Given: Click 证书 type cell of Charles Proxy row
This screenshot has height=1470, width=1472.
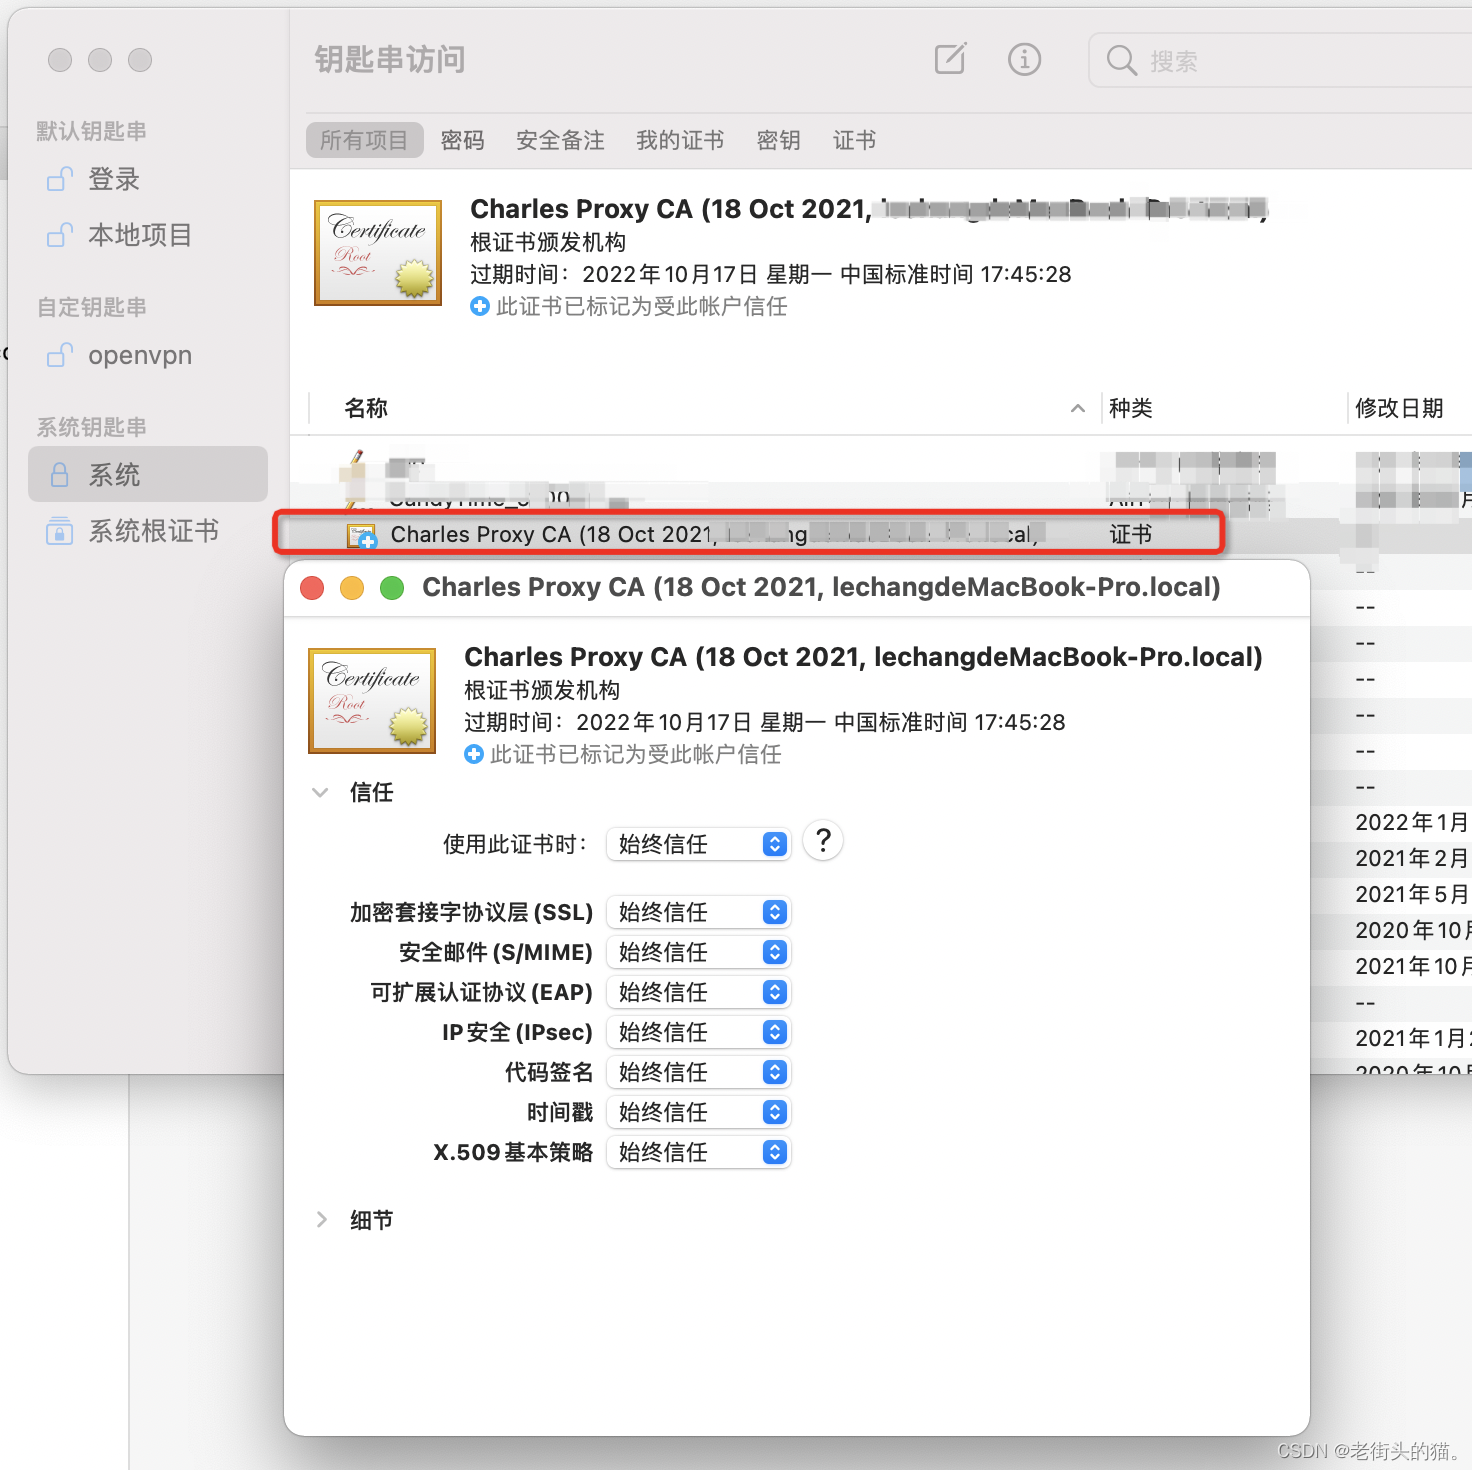Looking at the screenshot, I should tap(1131, 534).
